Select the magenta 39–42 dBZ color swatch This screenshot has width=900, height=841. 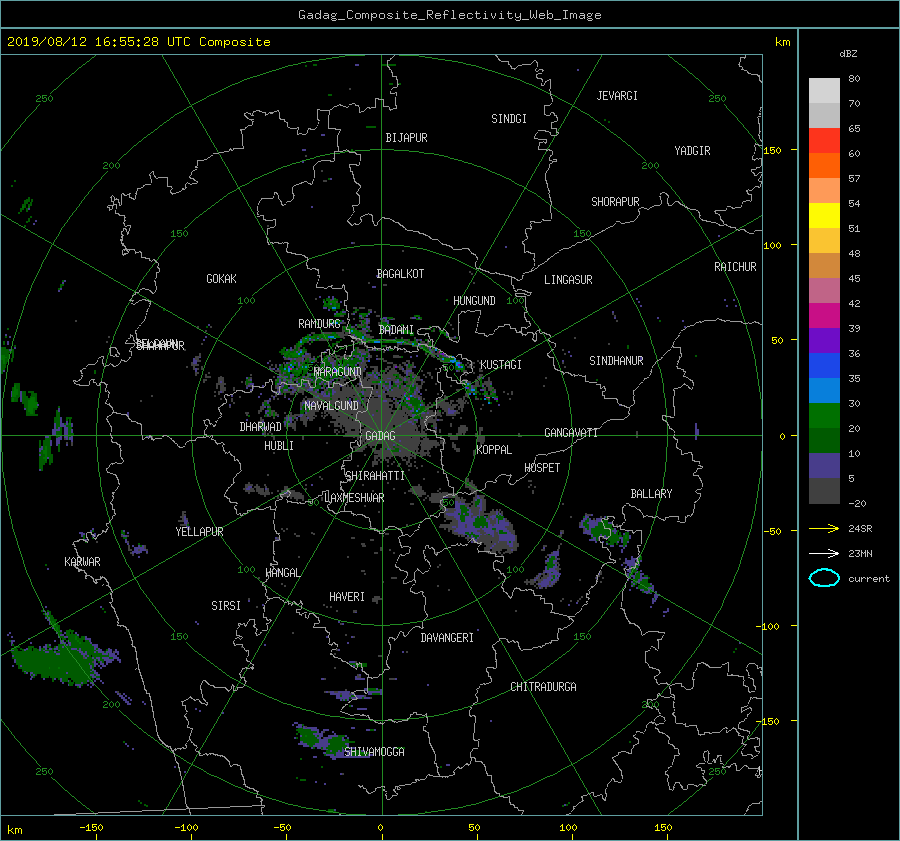824,316
